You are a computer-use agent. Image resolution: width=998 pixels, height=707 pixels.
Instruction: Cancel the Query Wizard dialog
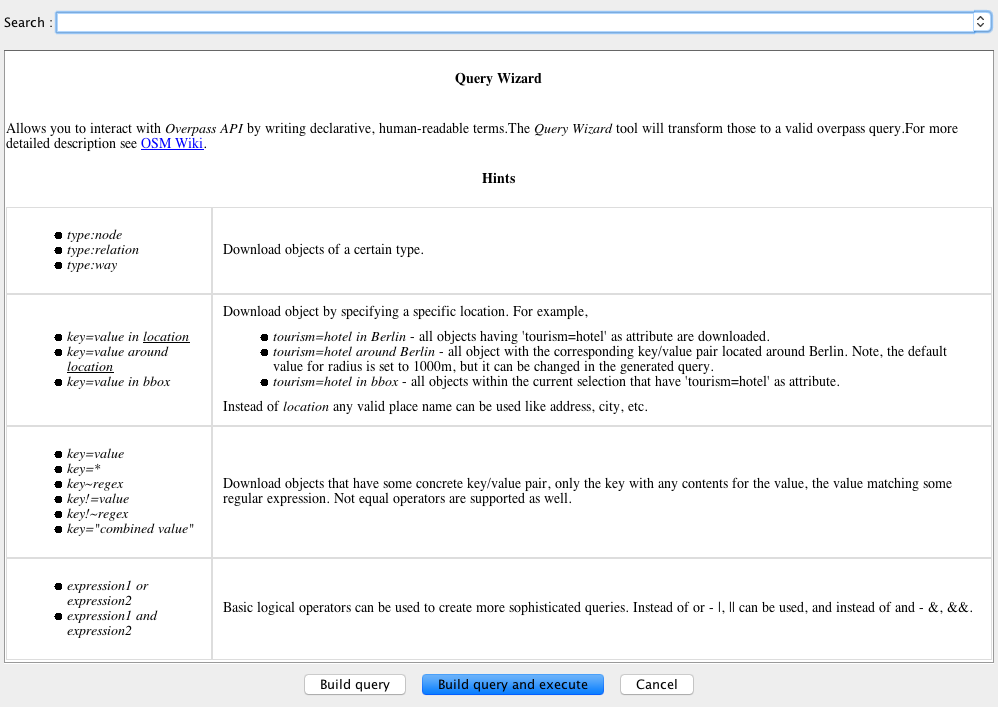656,685
